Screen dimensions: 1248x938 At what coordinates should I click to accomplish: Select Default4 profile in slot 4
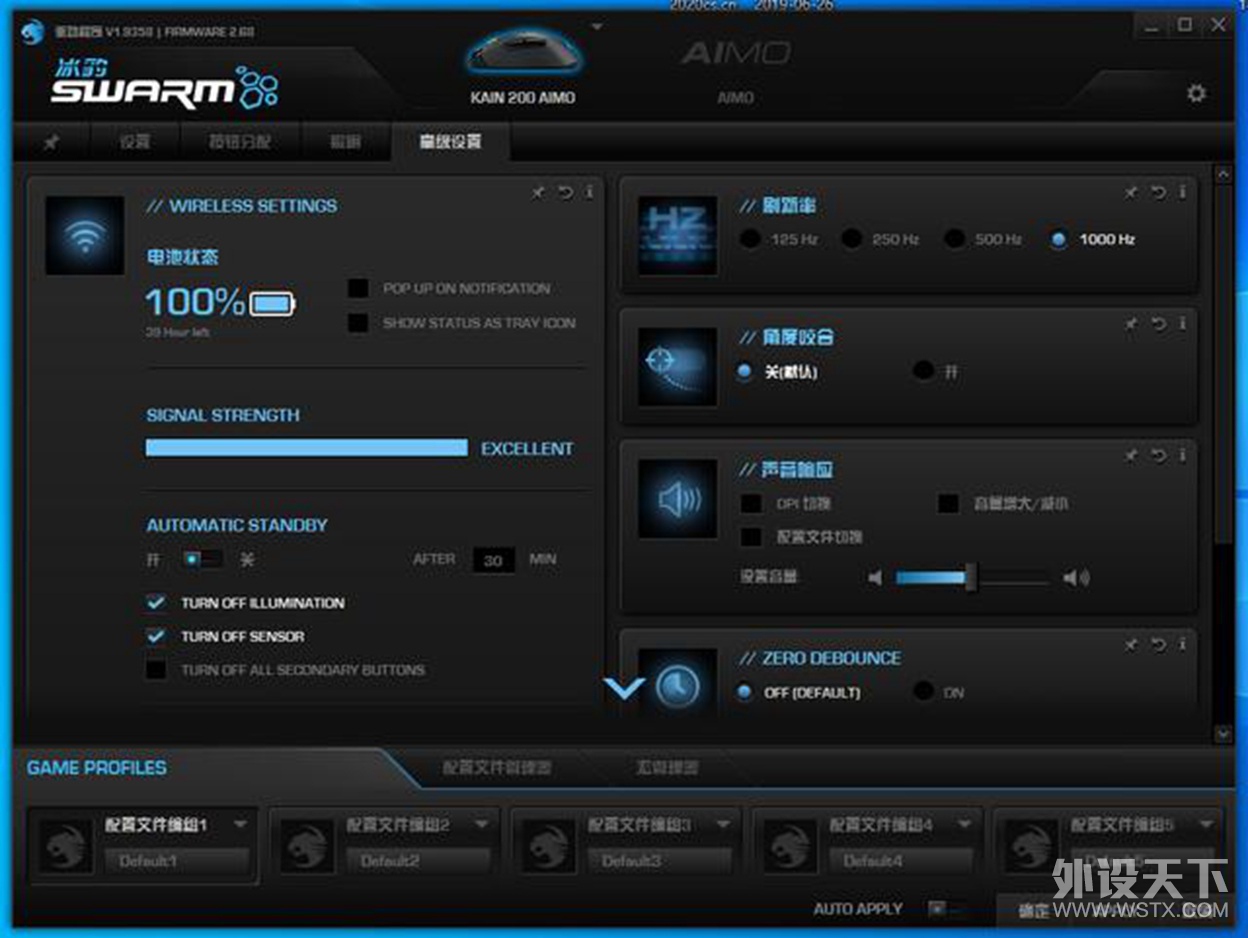coord(901,861)
